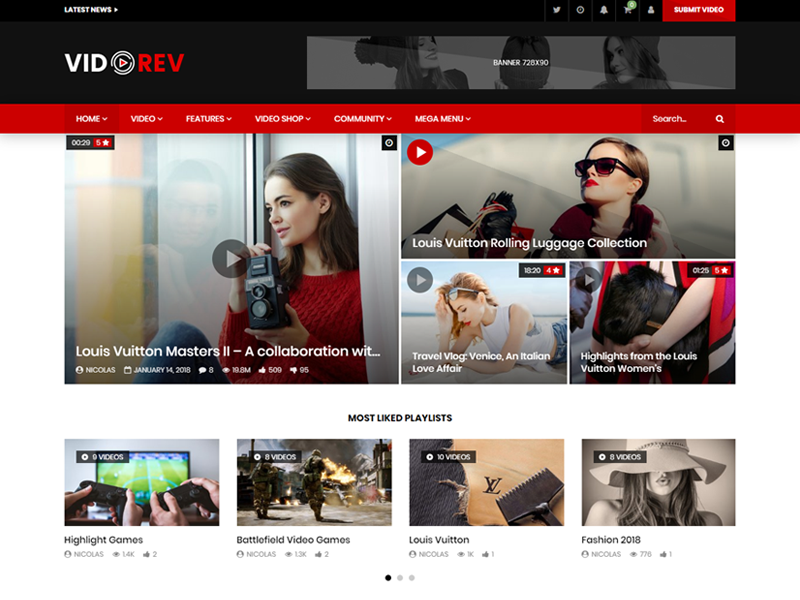Click the Submit Video button

(698, 10)
